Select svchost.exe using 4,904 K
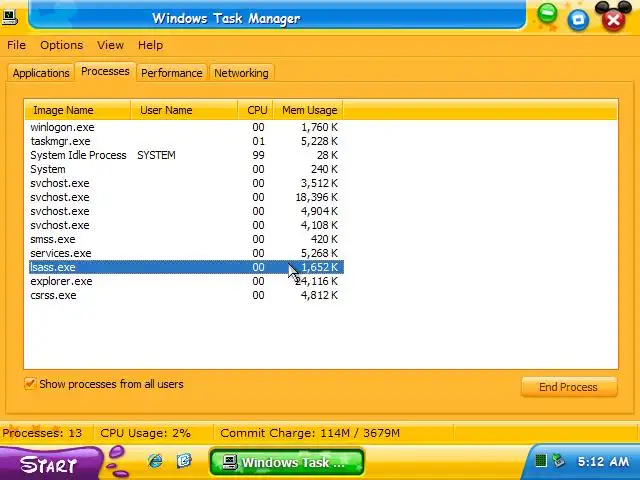 coord(187,211)
